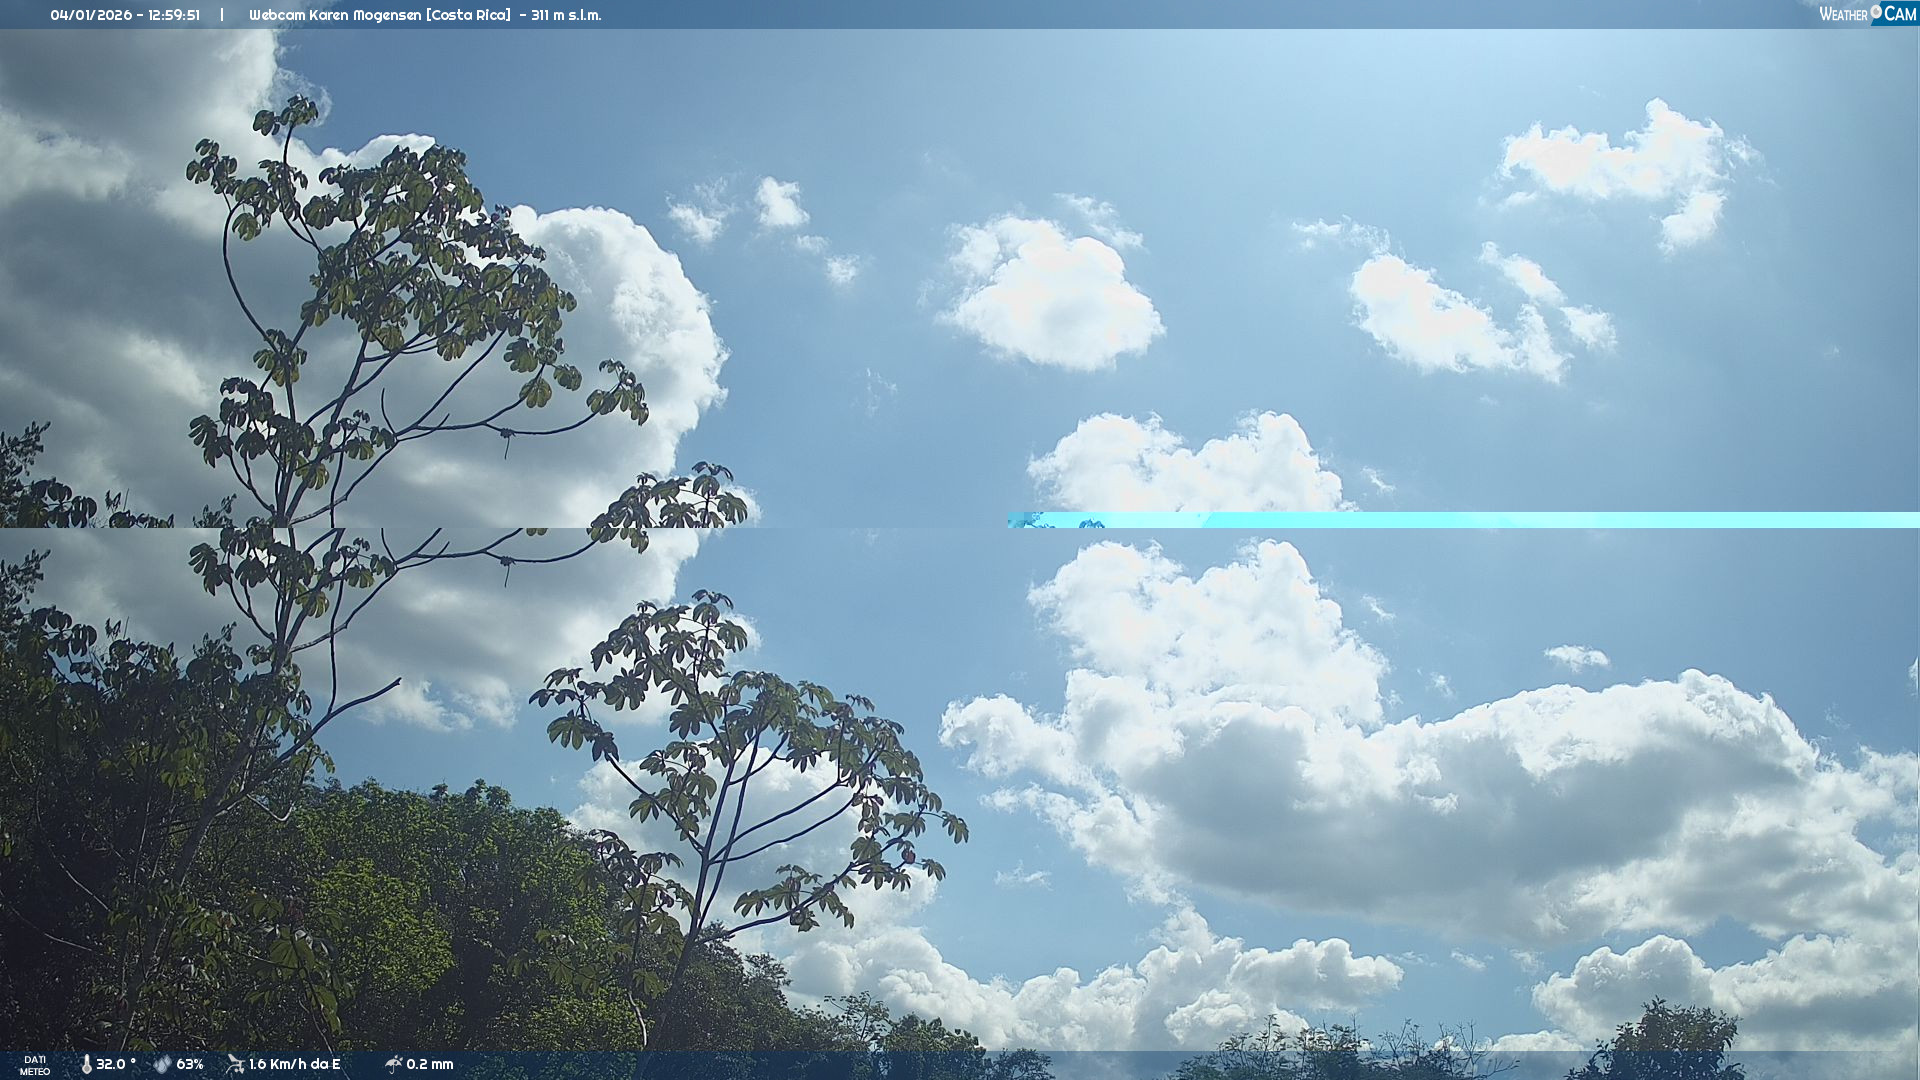Click the humidity water drops icon

(162, 1064)
